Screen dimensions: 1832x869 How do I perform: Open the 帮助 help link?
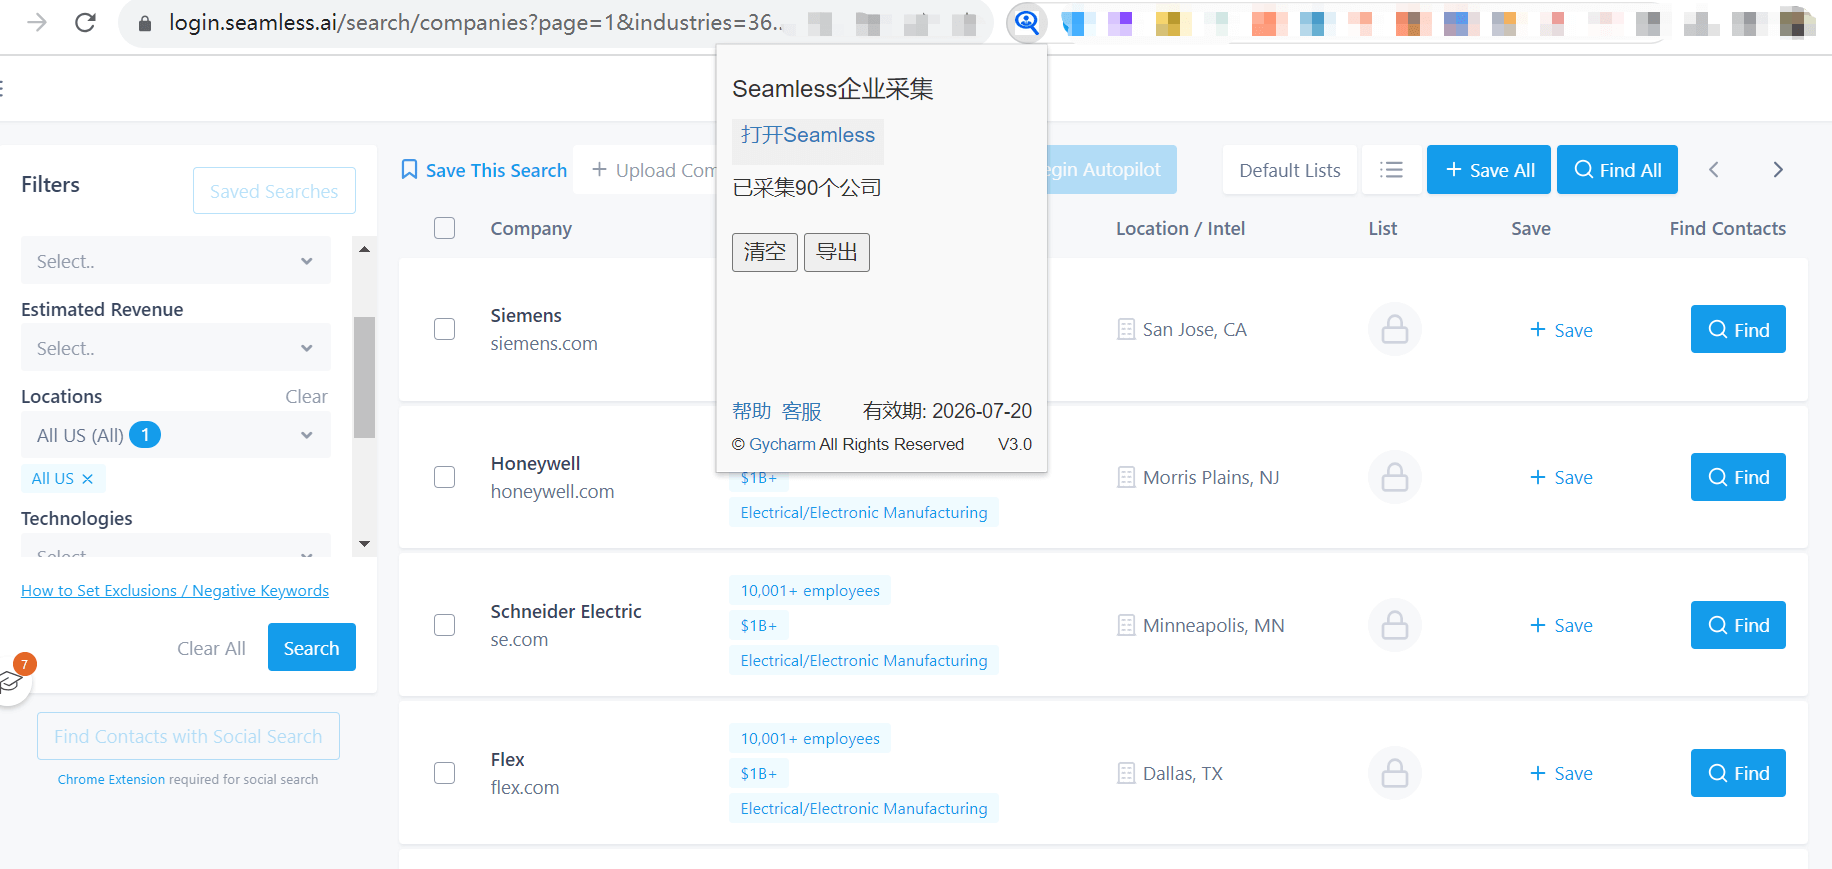tap(752, 411)
